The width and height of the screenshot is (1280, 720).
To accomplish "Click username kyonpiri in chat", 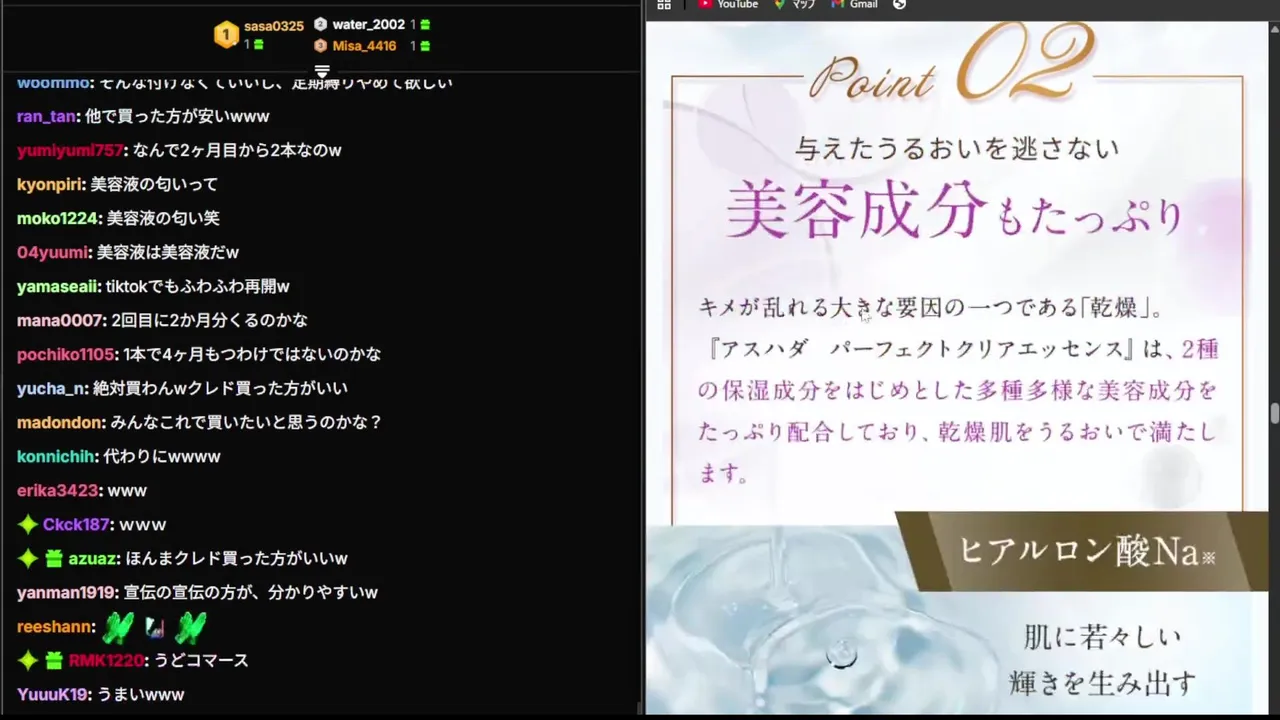I will pyautogui.click(x=49, y=184).
